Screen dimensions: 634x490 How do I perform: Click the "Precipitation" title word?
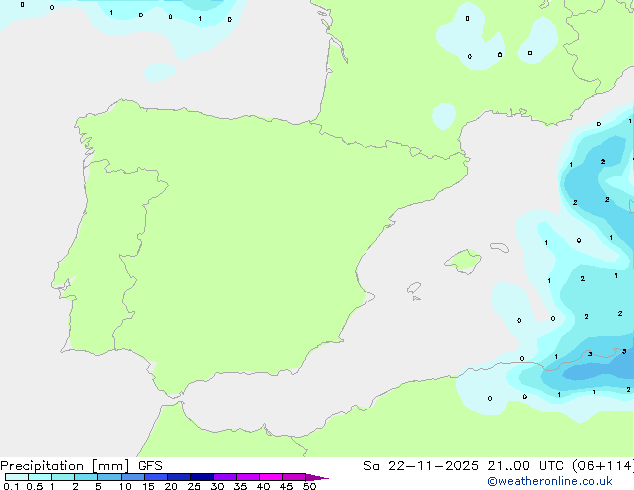(x=42, y=466)
